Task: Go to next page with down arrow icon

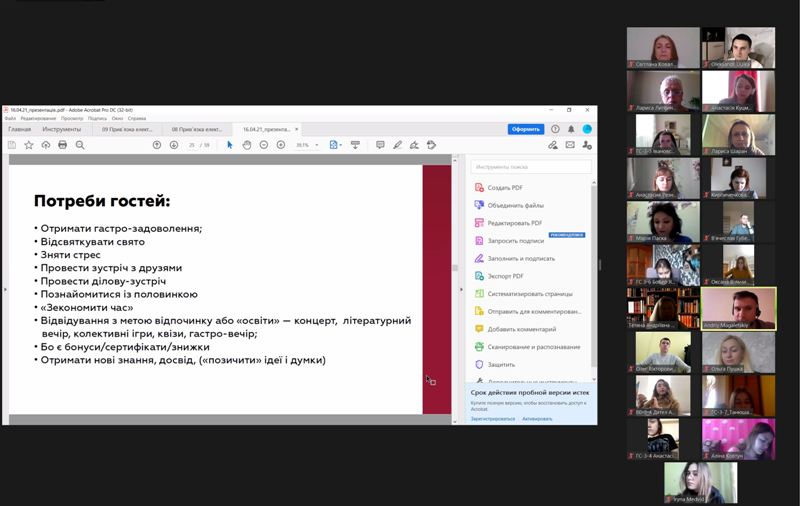Action: click(x=174, y=145)
